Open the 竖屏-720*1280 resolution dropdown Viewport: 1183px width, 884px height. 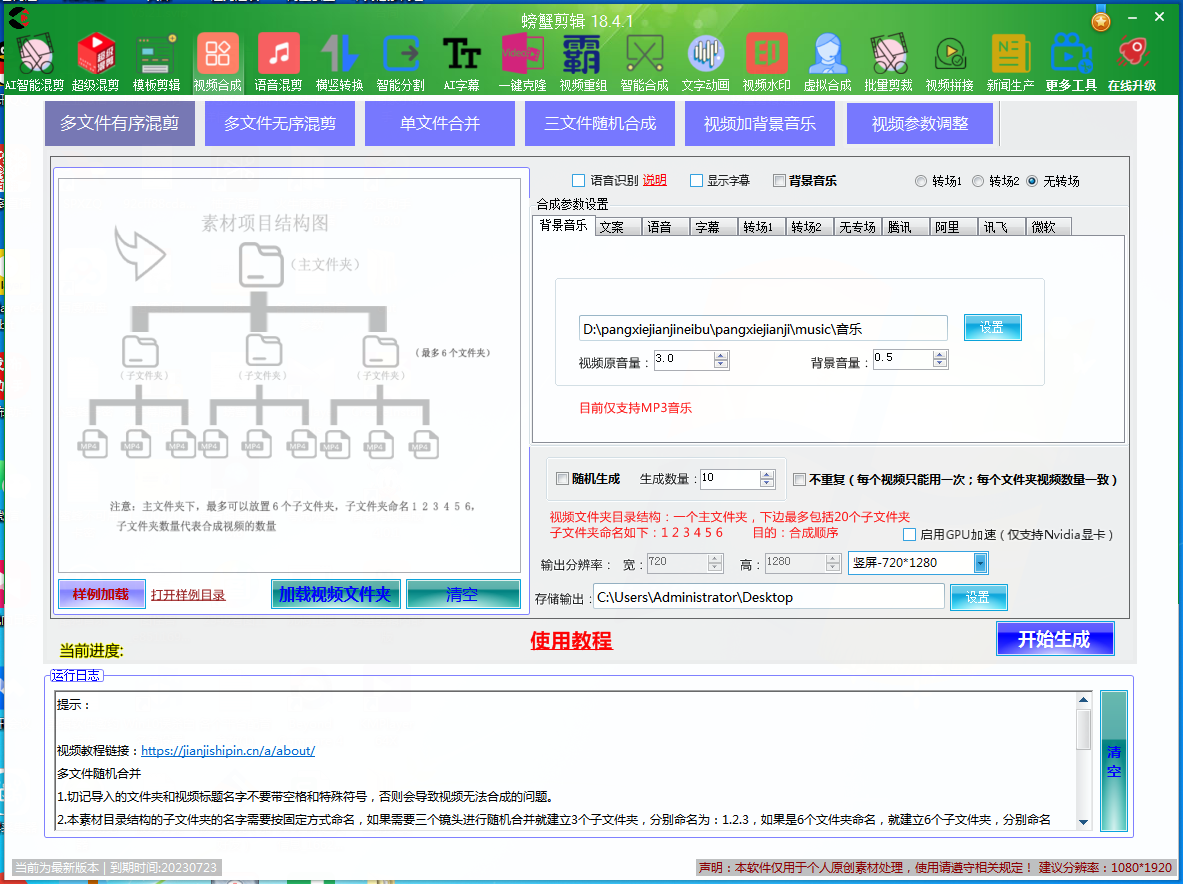[980, 563]
